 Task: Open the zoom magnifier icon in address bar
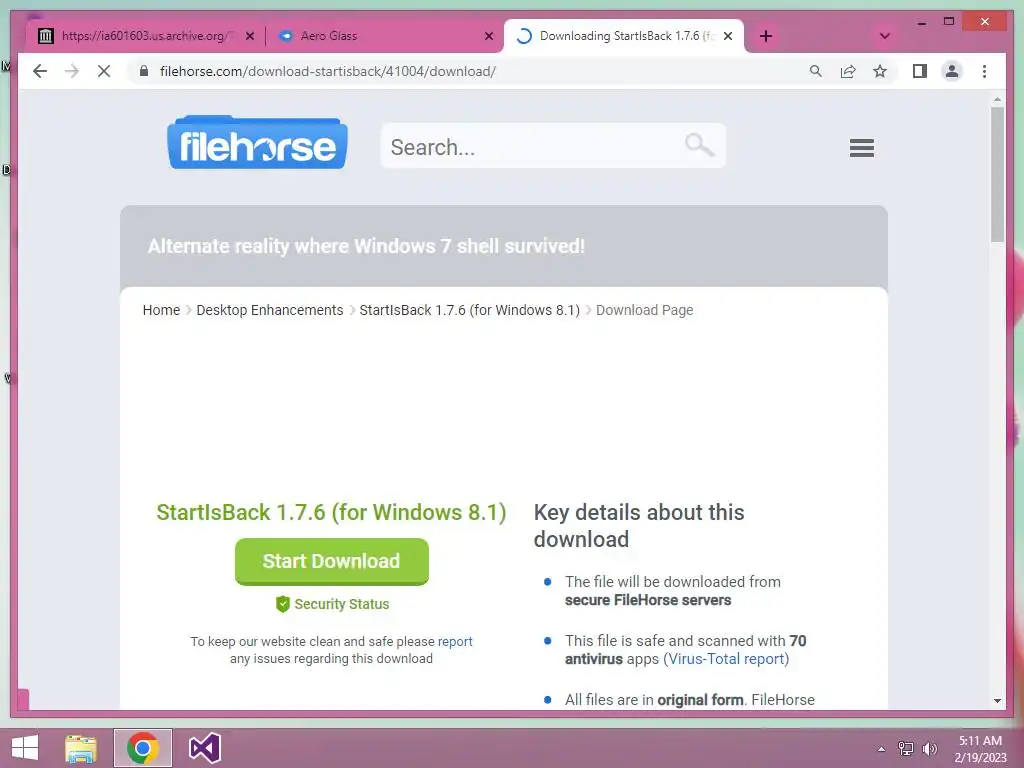(816, 71)
